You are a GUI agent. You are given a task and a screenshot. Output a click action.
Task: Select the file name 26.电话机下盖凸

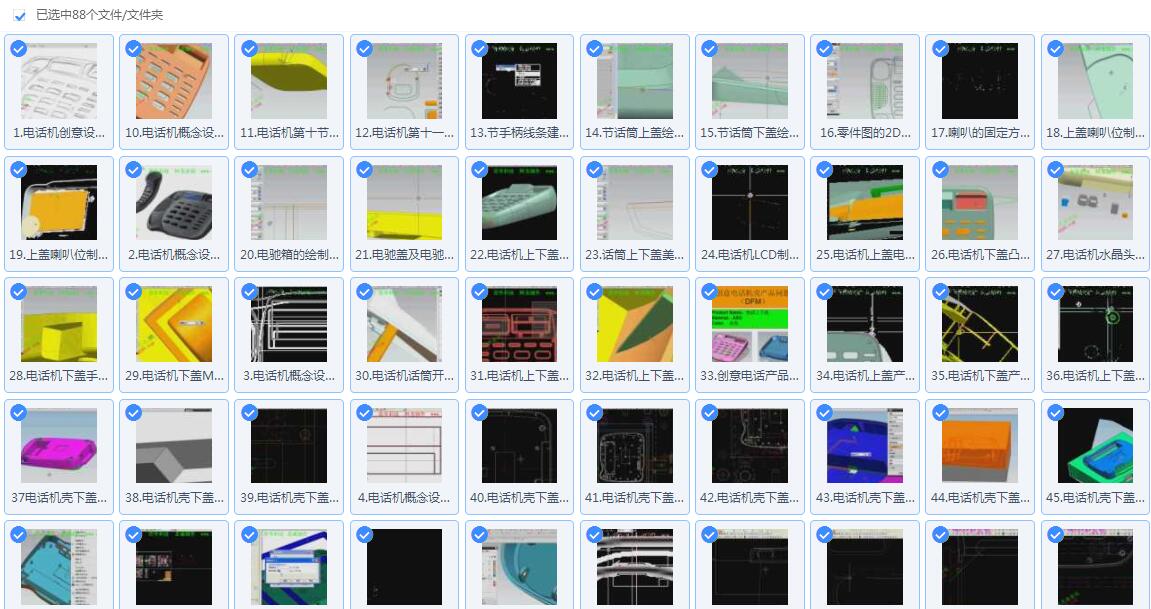pos(980,255)
